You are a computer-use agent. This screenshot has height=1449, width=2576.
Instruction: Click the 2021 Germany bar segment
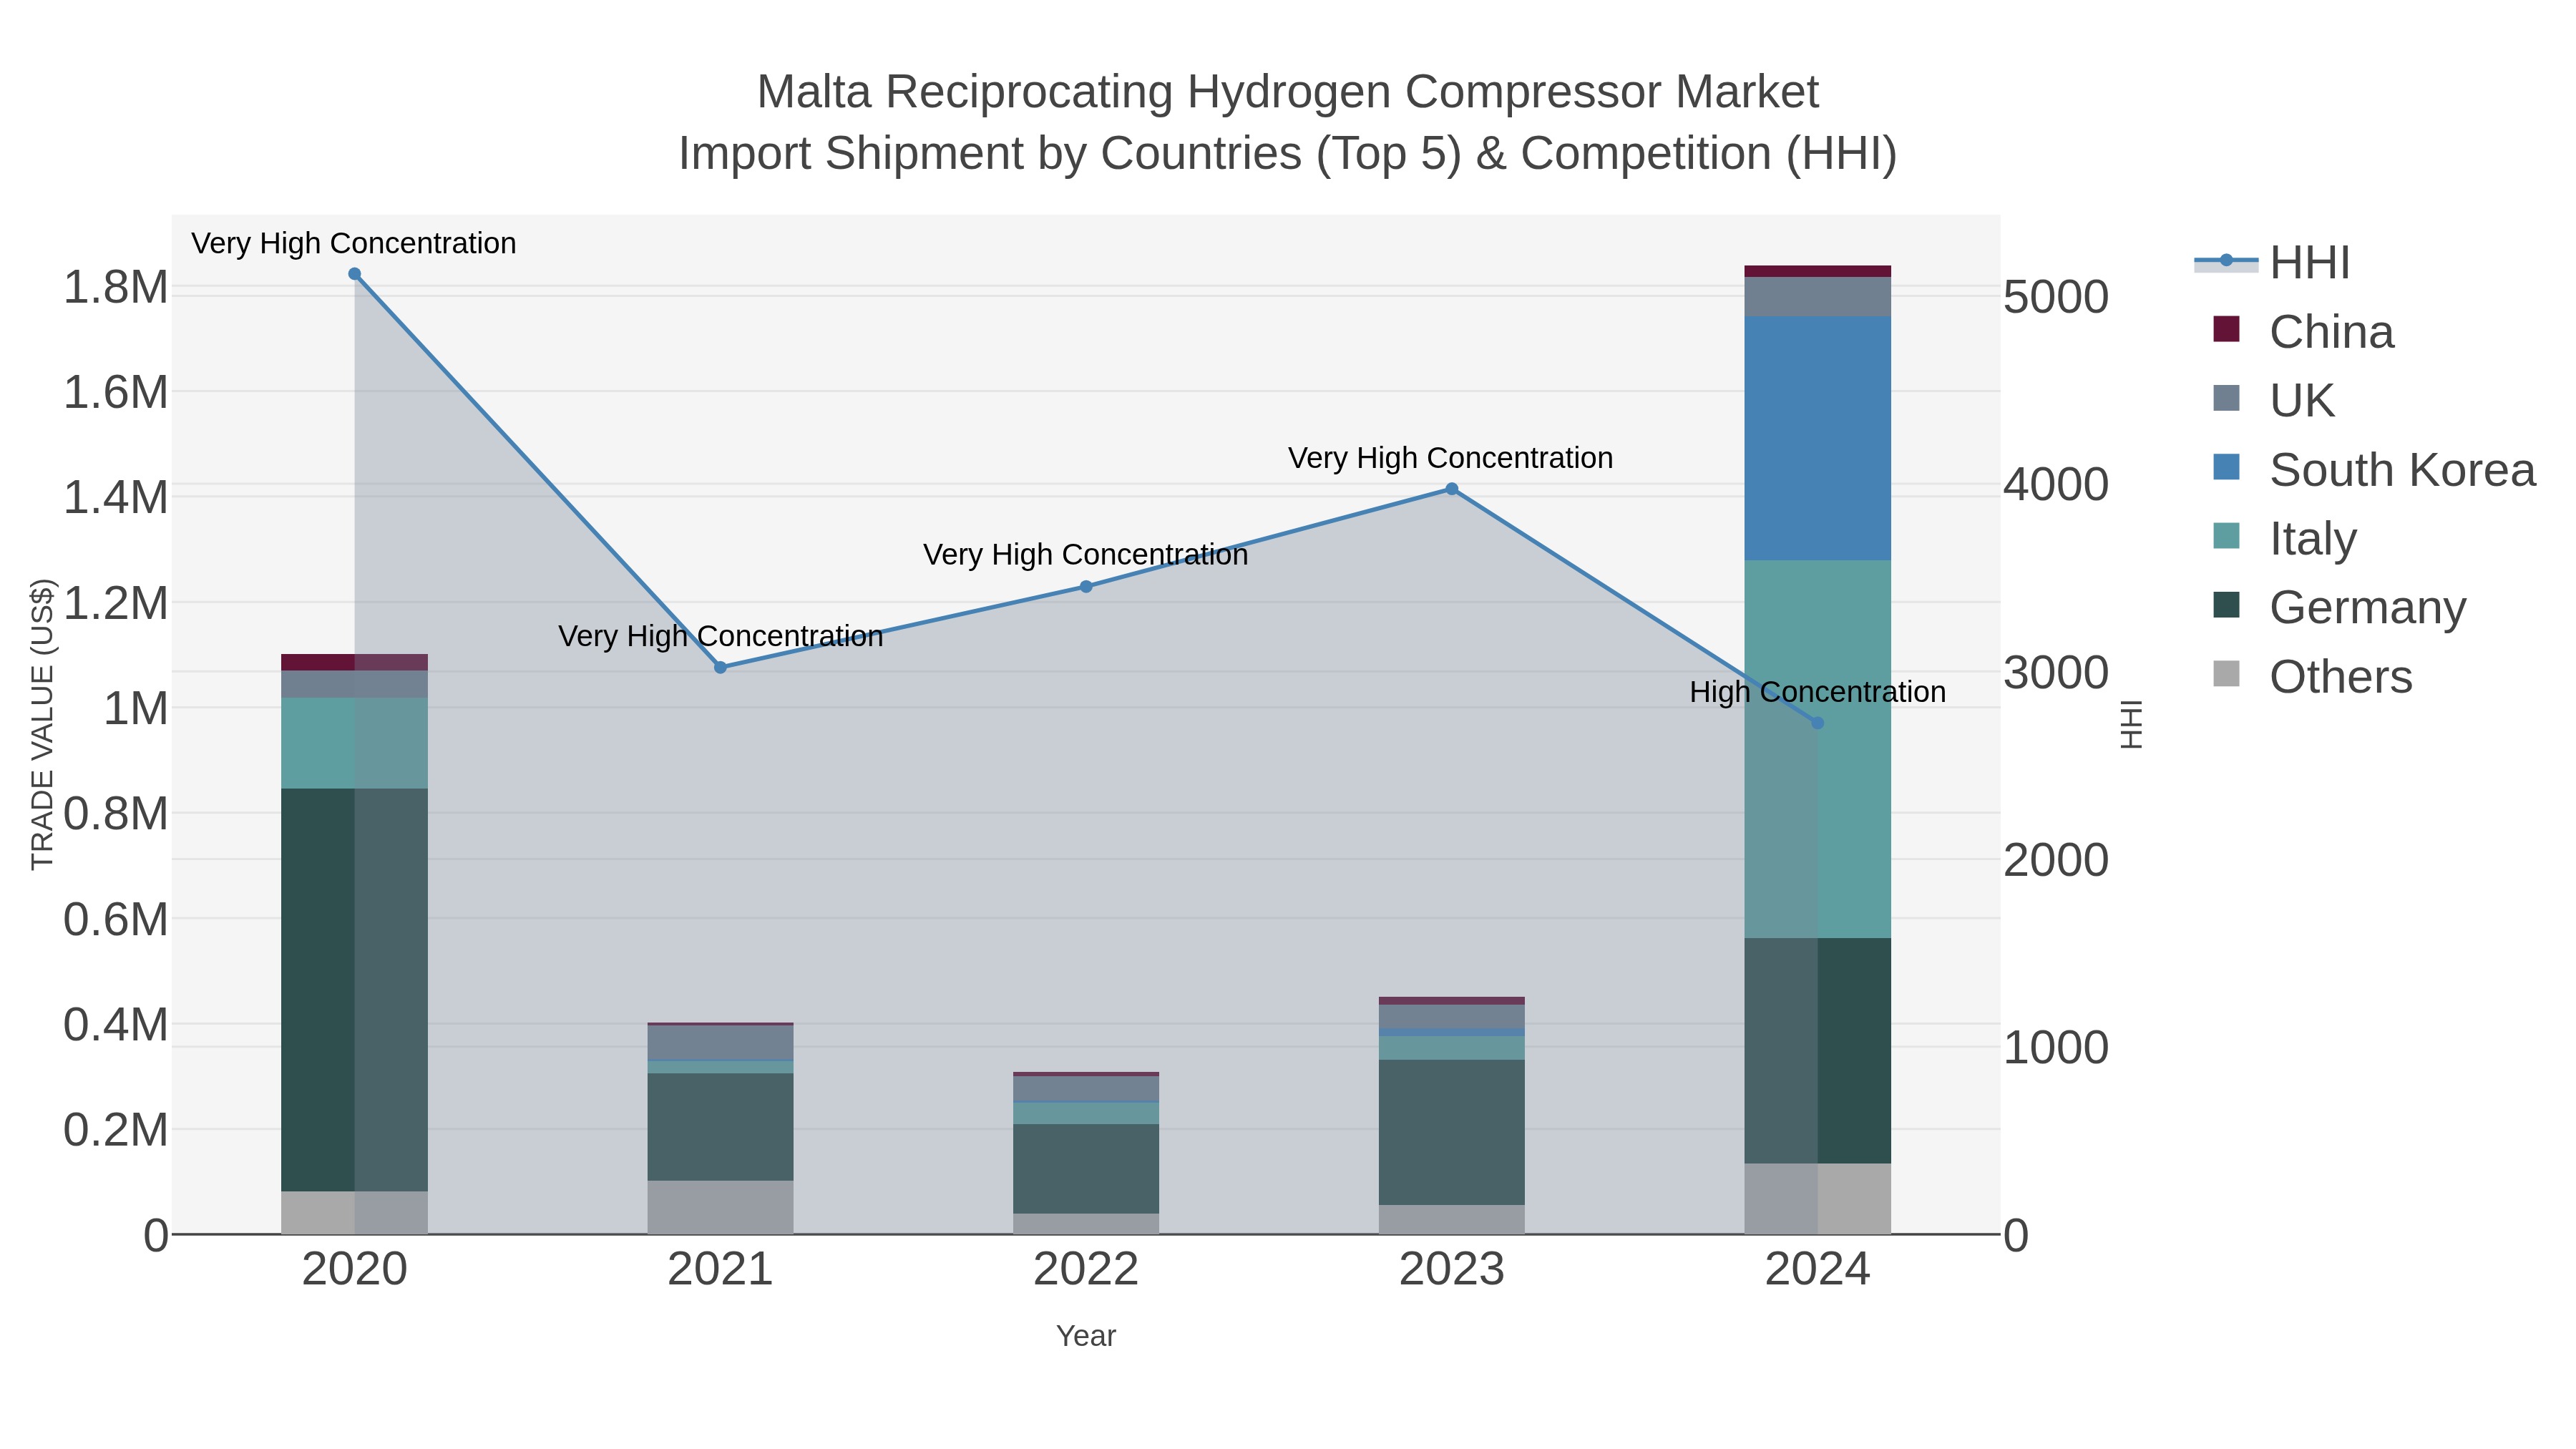coord(720,1127)
